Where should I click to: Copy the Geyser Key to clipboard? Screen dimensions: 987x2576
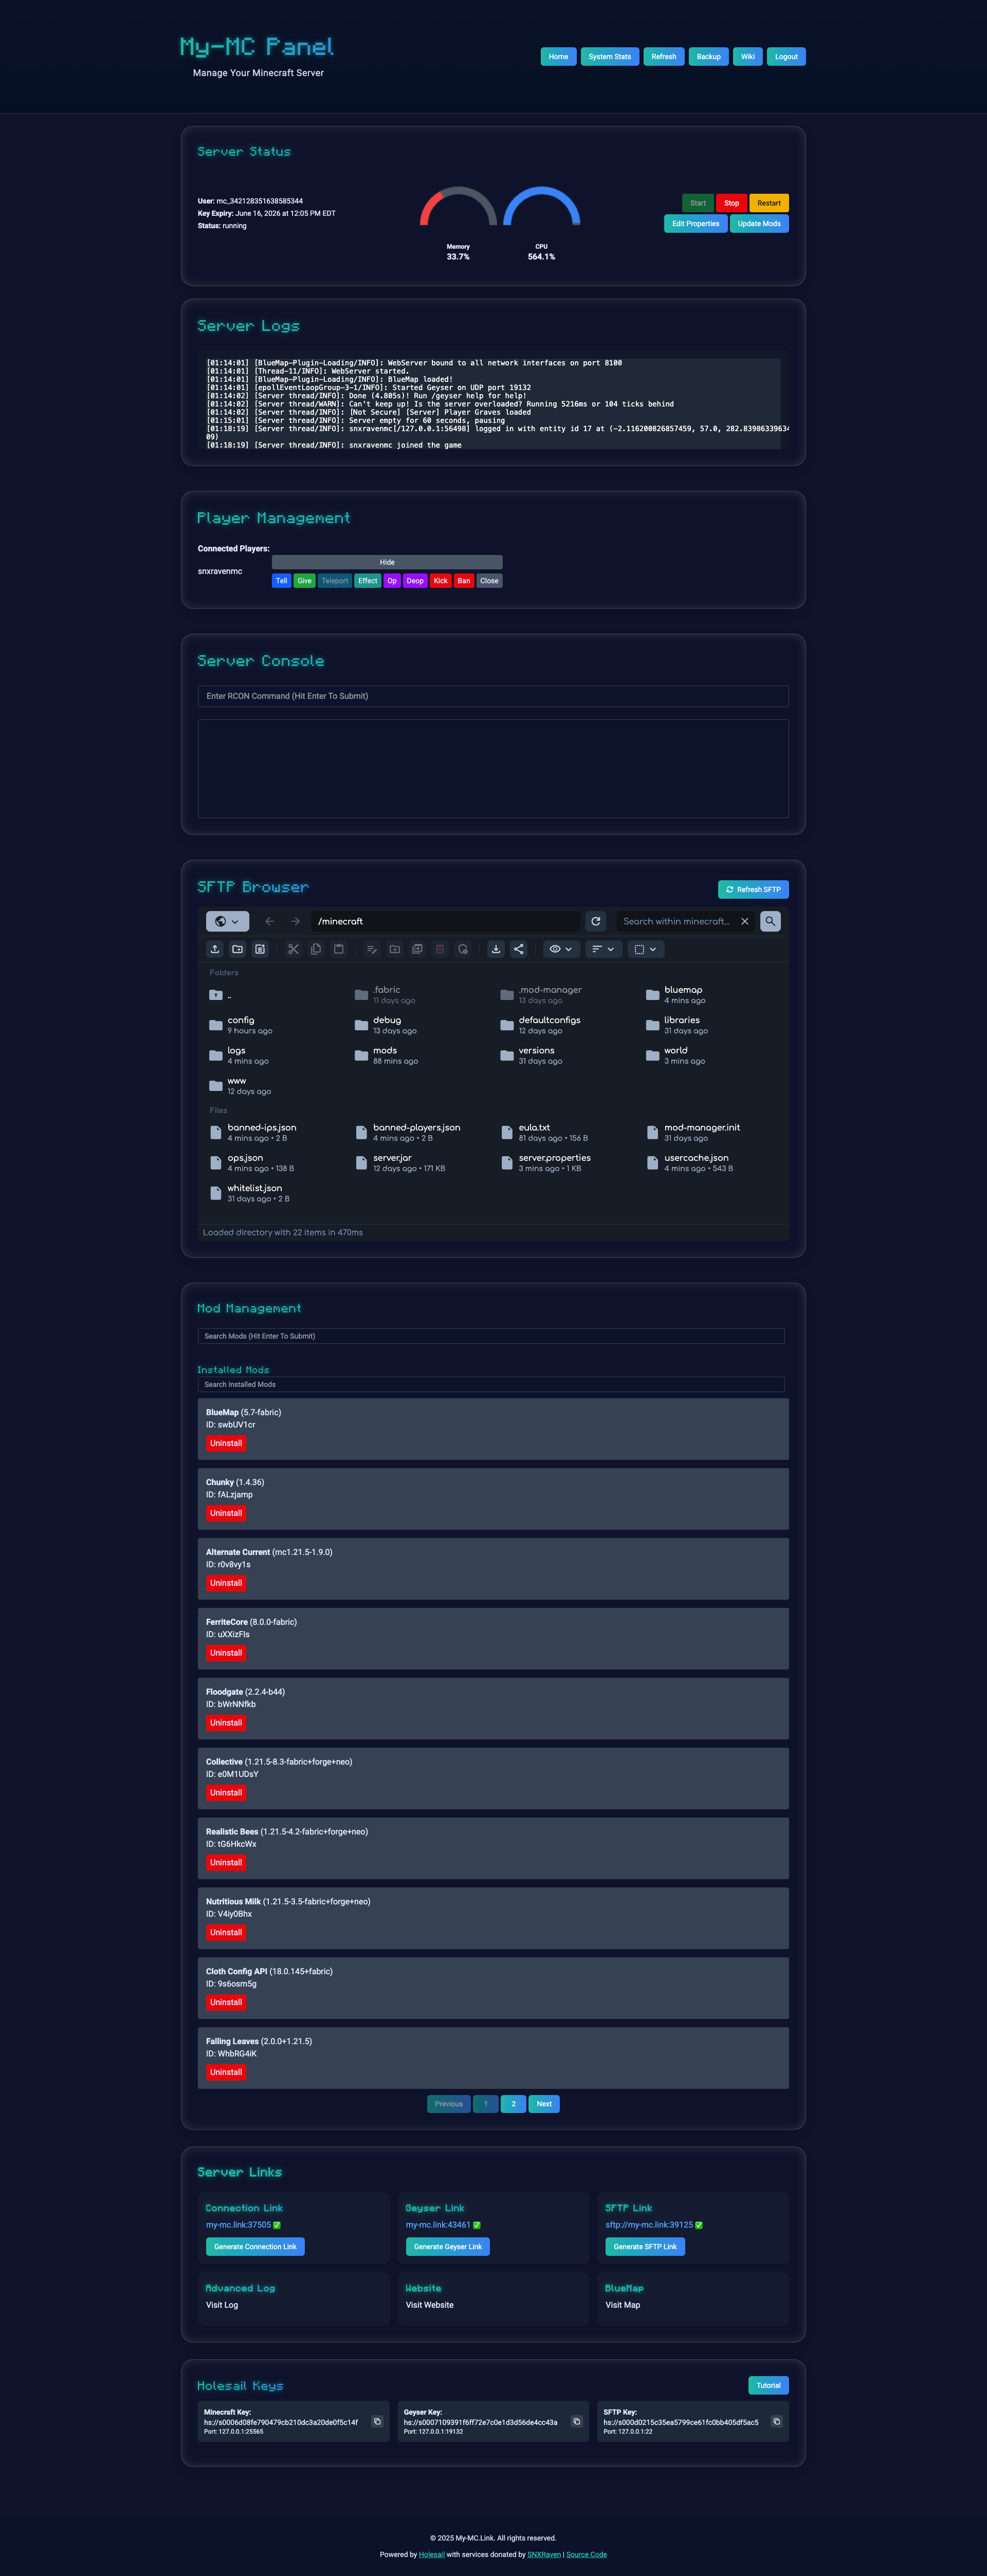pos(576,2421)
